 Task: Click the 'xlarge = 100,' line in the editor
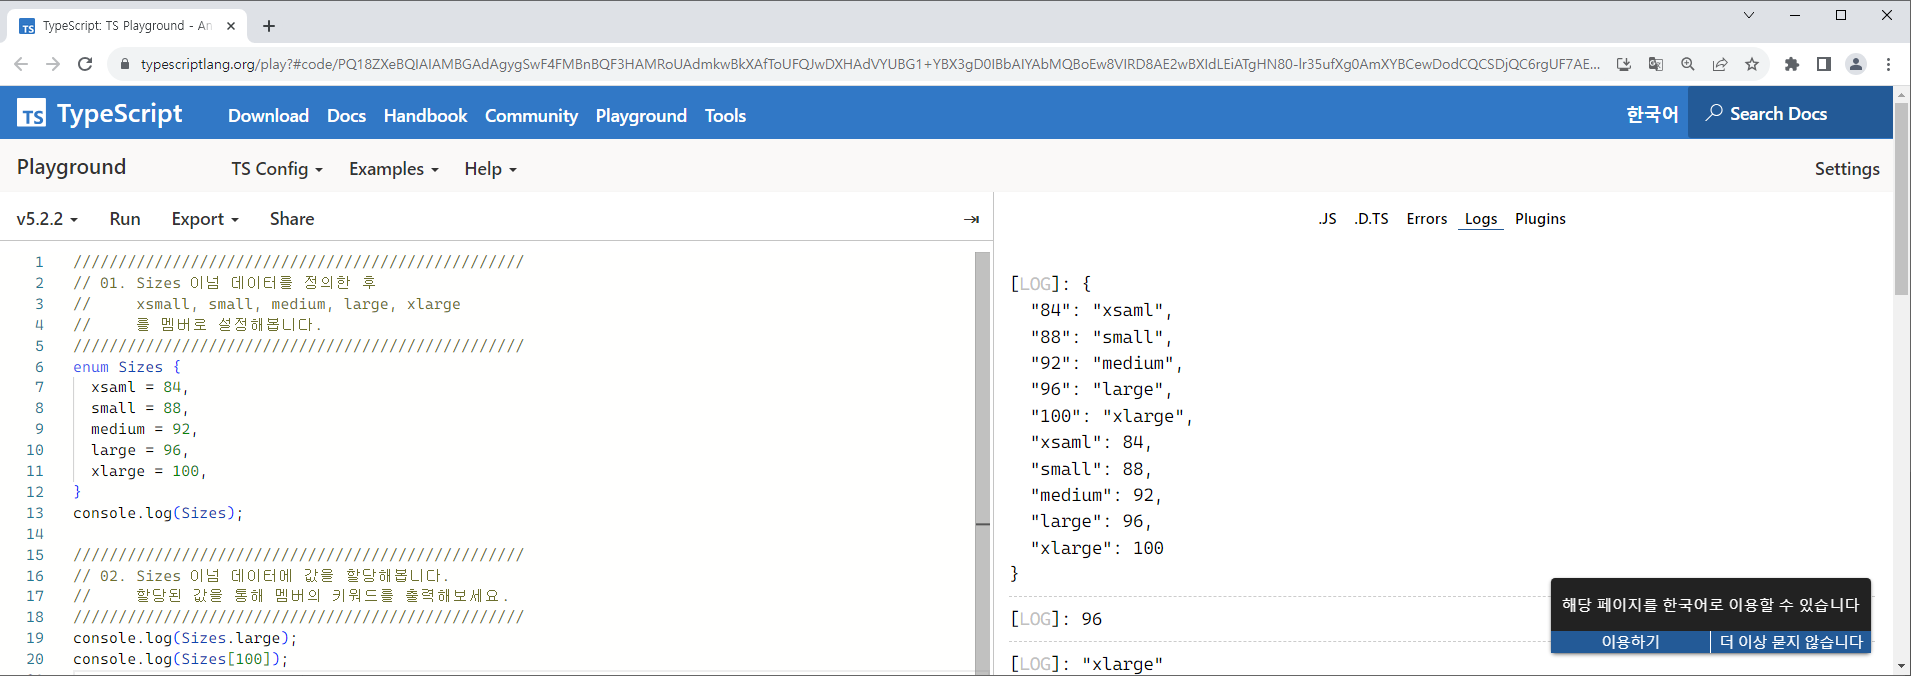coord(148,471)
